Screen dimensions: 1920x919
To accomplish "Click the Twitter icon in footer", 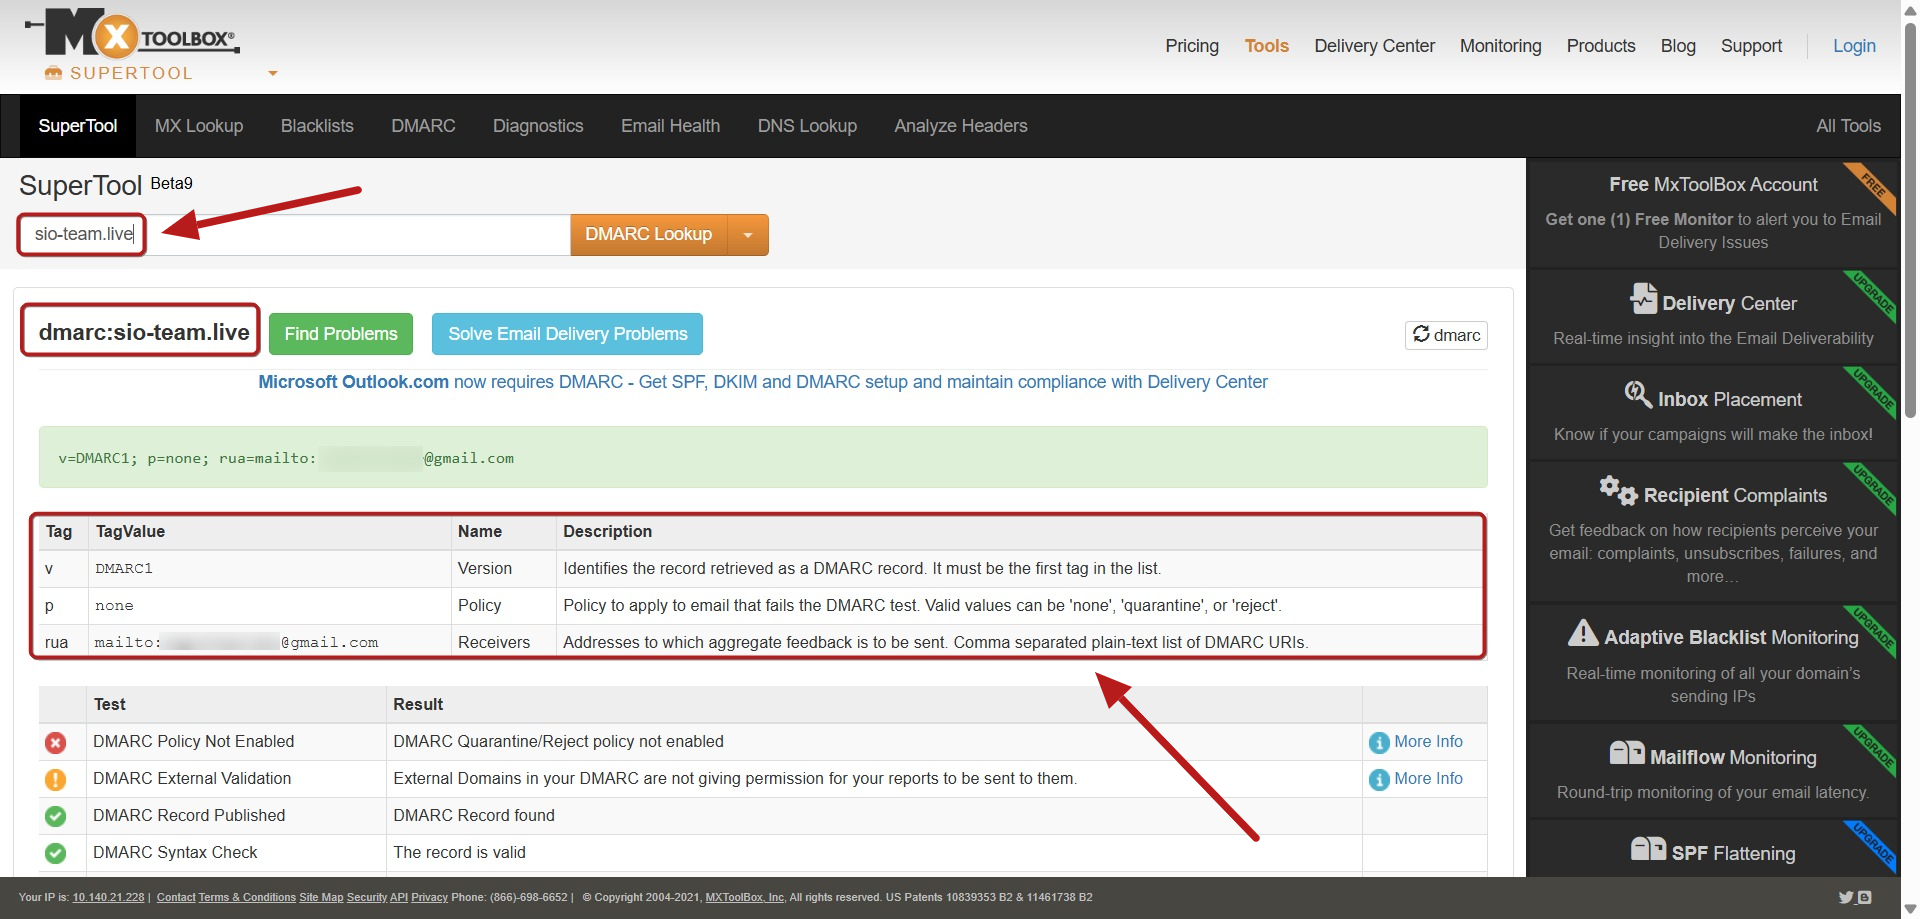I will point(1846,898).
